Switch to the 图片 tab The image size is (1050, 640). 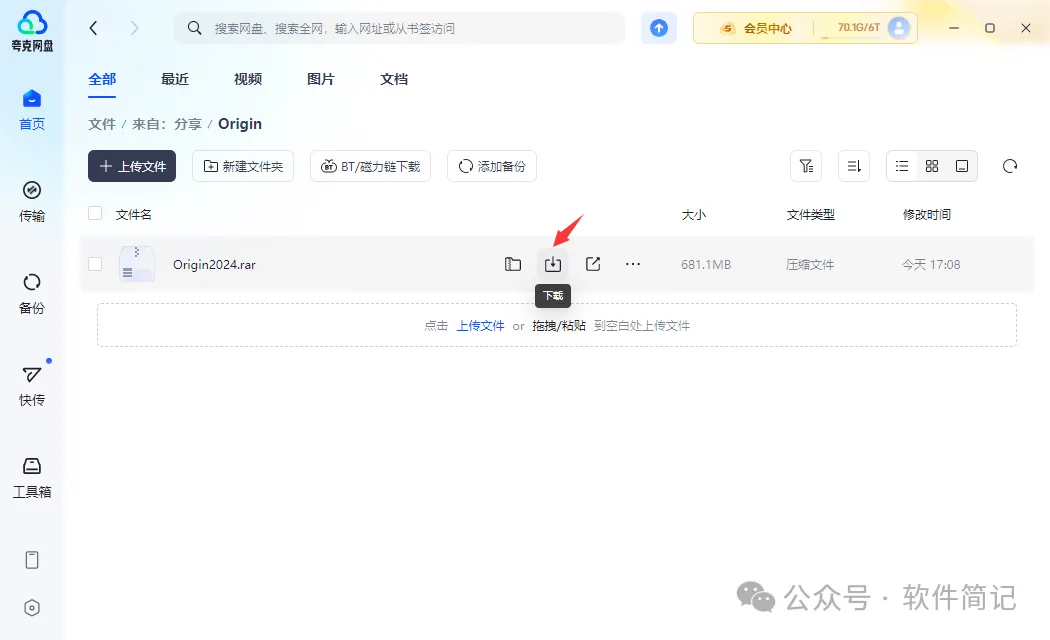coord(321,80)
